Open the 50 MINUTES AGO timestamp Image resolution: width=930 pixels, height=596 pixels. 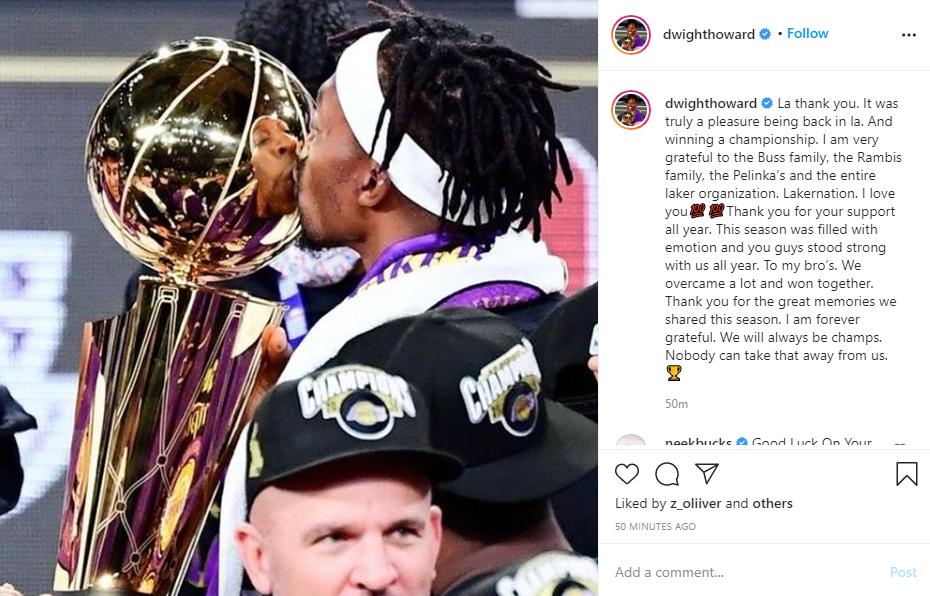click(655, 527)
